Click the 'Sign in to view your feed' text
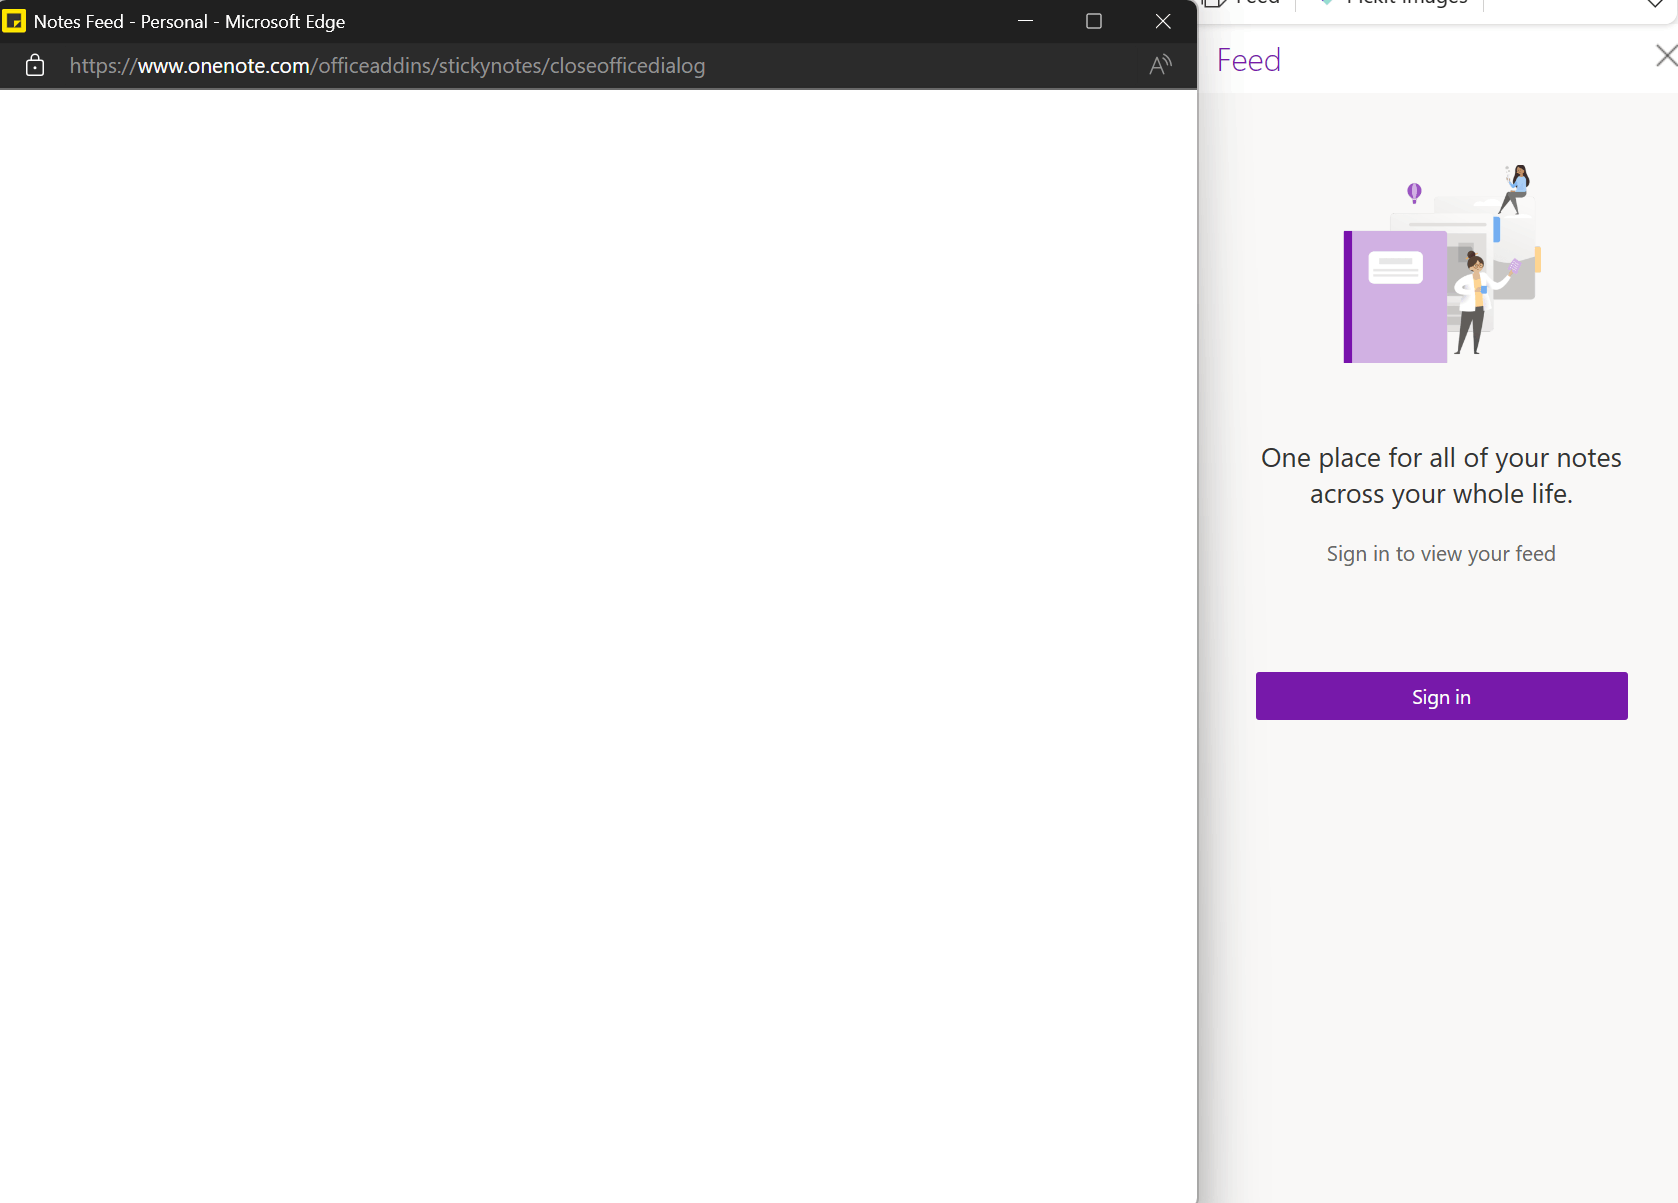Viewport: 1678px width, 1203px height. 1441,554
